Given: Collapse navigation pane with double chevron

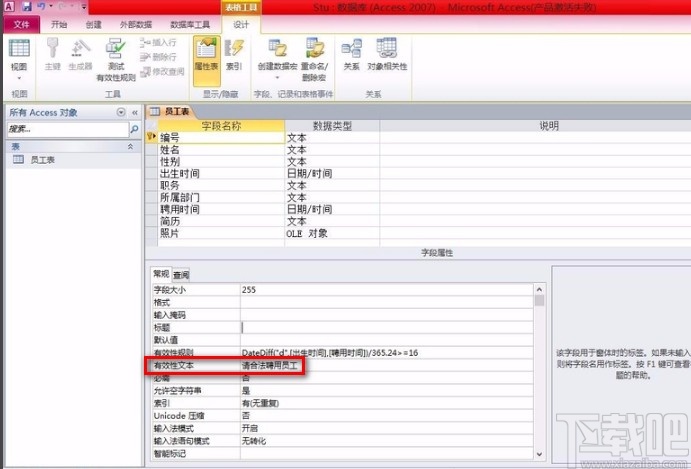Looking at the screenshot, I should [134, 112].
